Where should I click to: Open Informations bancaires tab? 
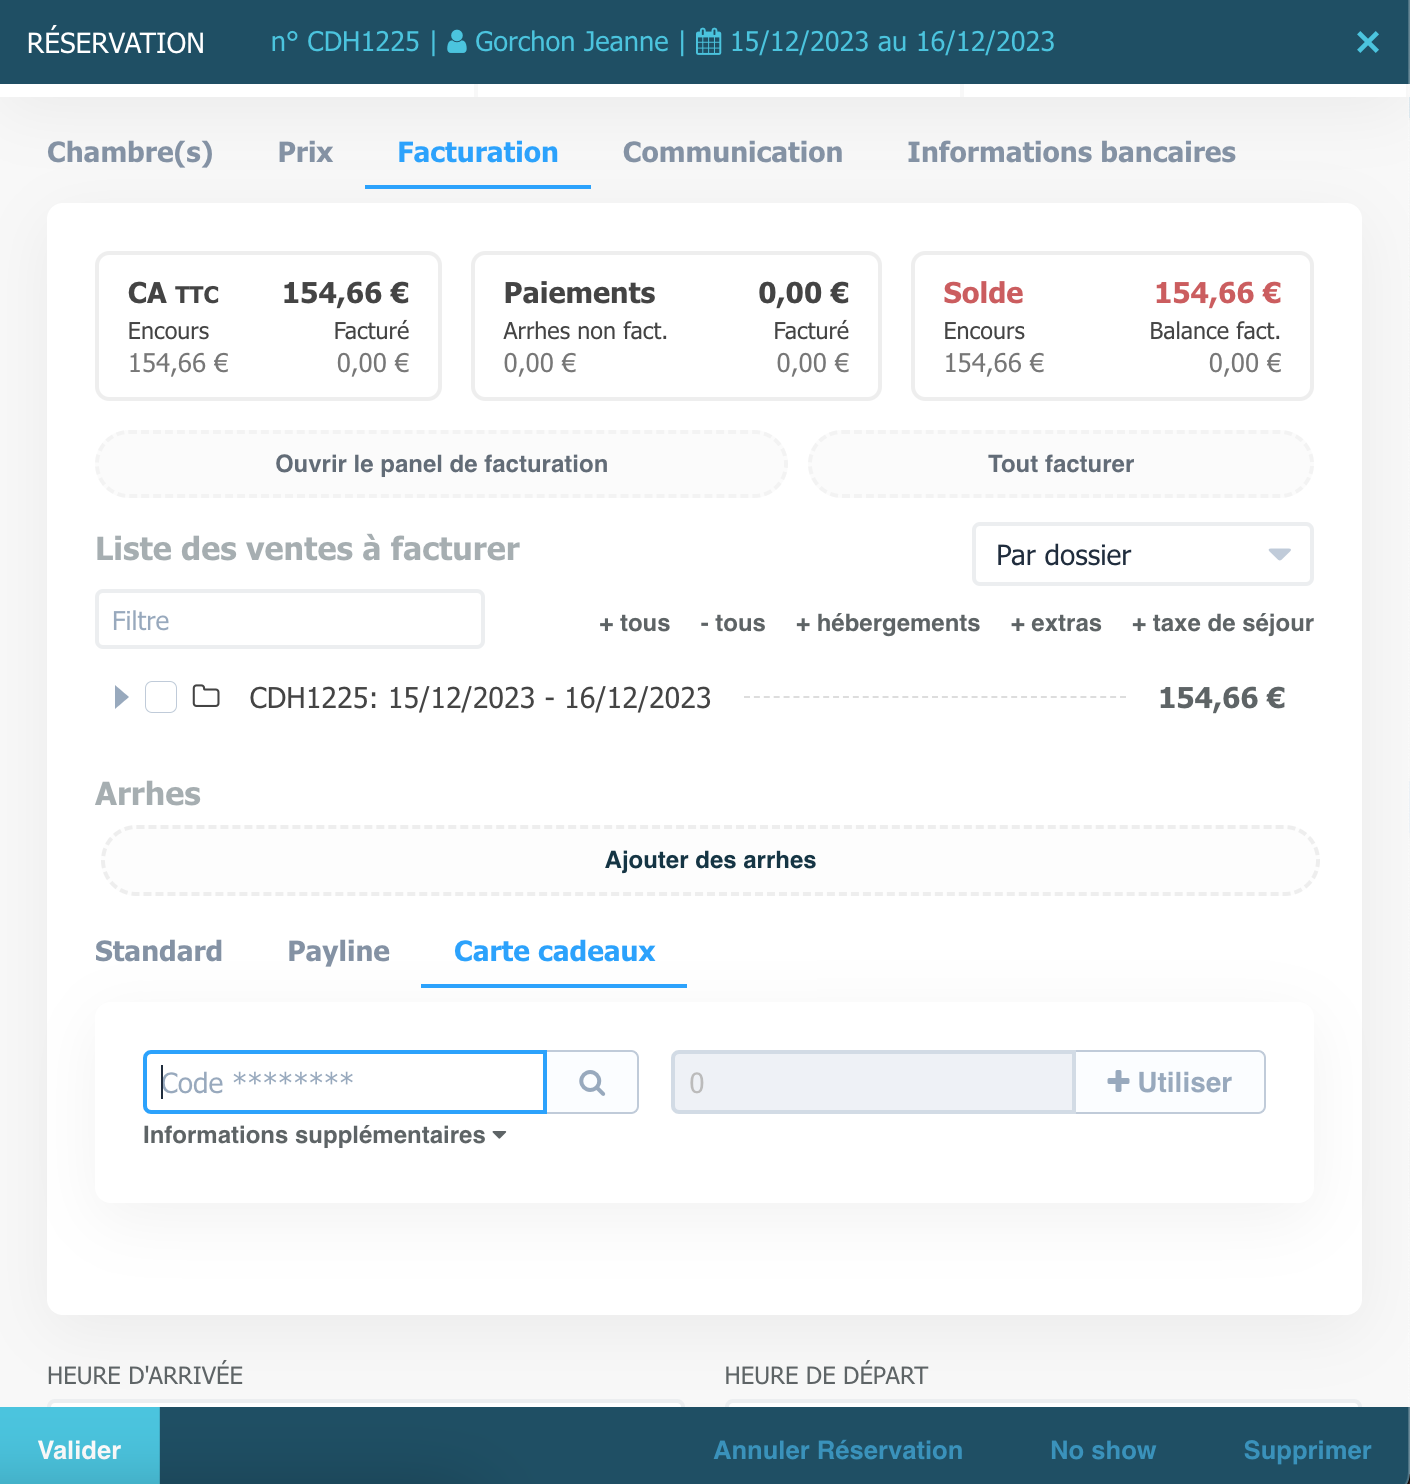point(1071,152)
